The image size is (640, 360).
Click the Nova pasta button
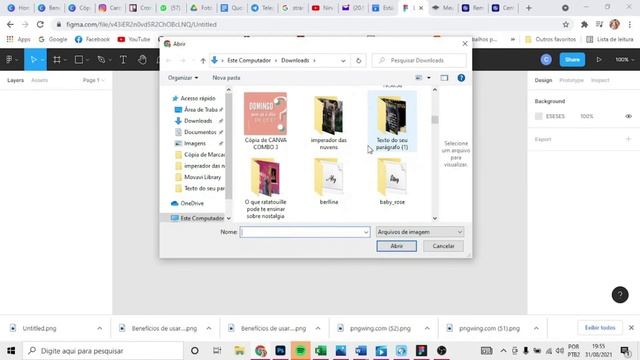(x=226, y=78)
